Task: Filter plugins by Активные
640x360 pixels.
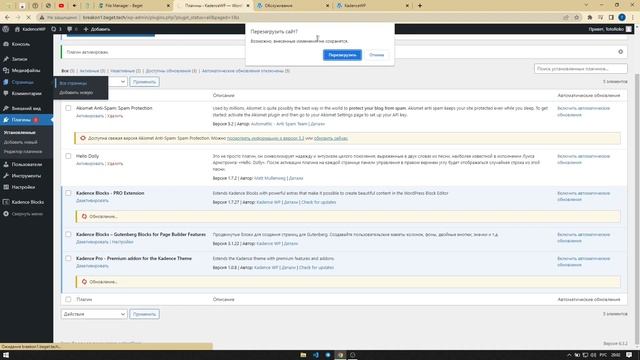Action: (x=92, y=71)
